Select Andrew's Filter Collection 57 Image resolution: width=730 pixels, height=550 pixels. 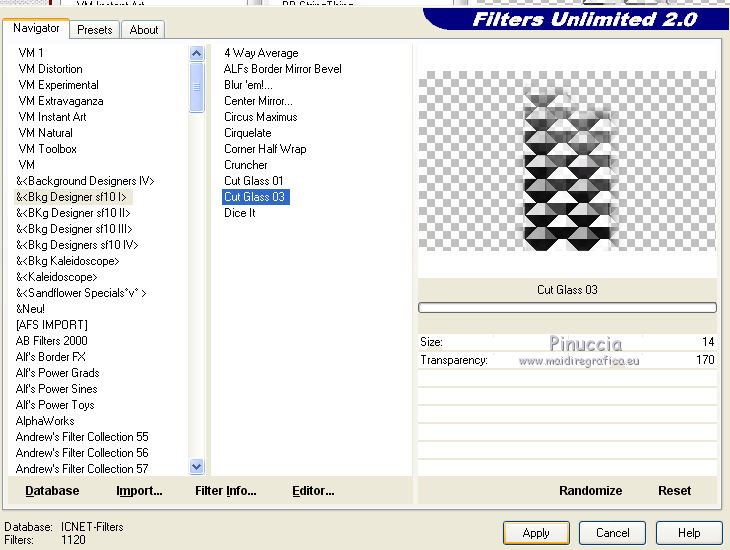pos(82,469)
